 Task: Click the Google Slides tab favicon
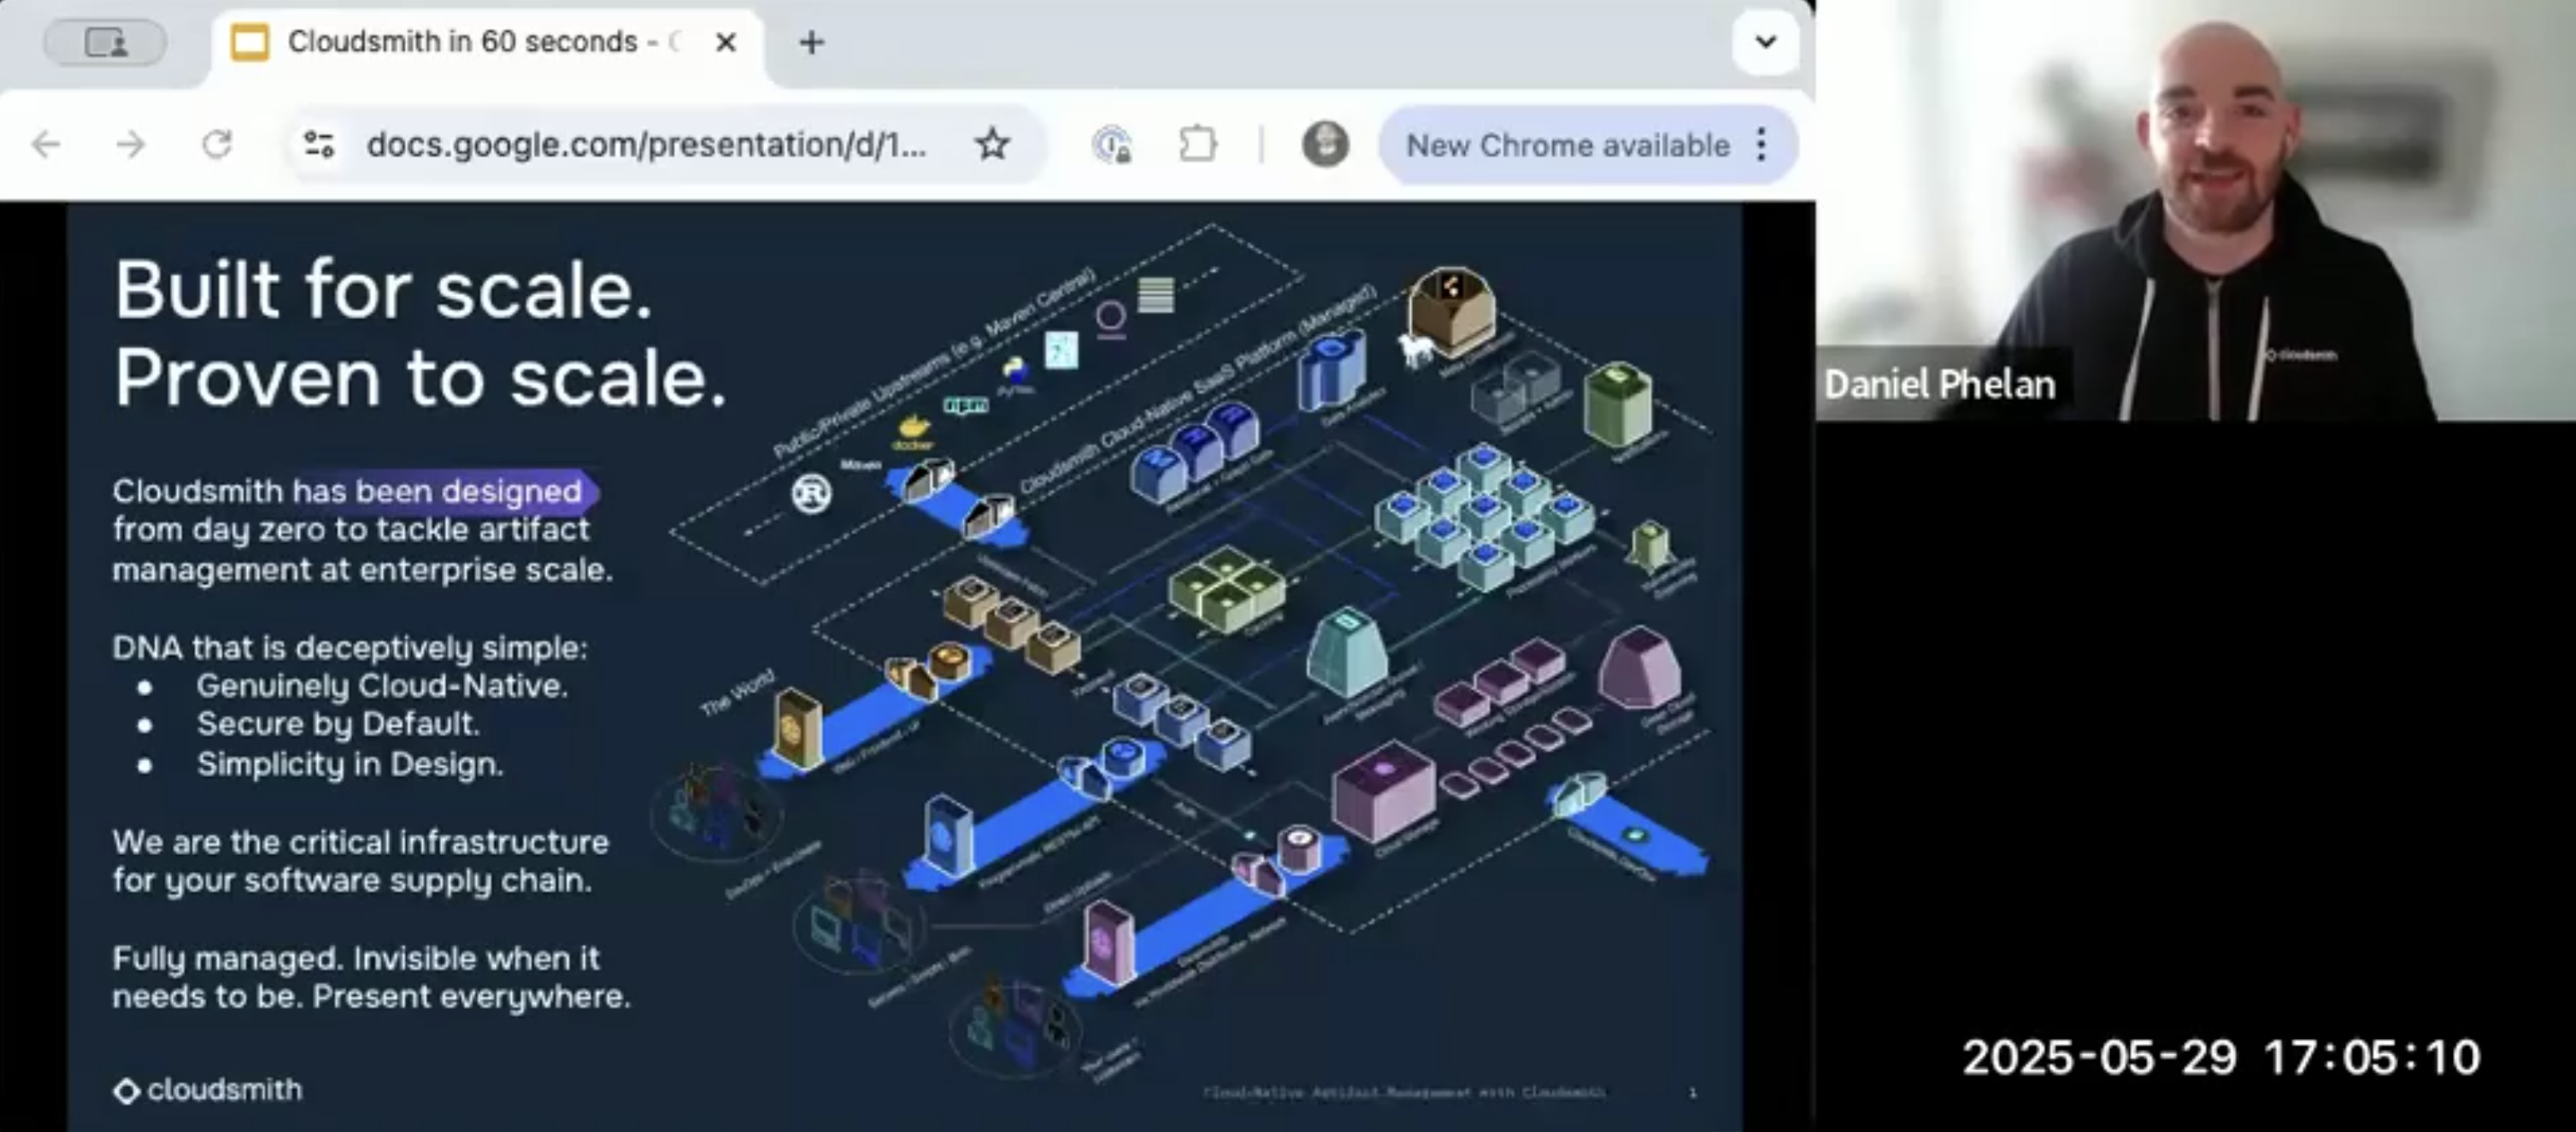[249, 42]
